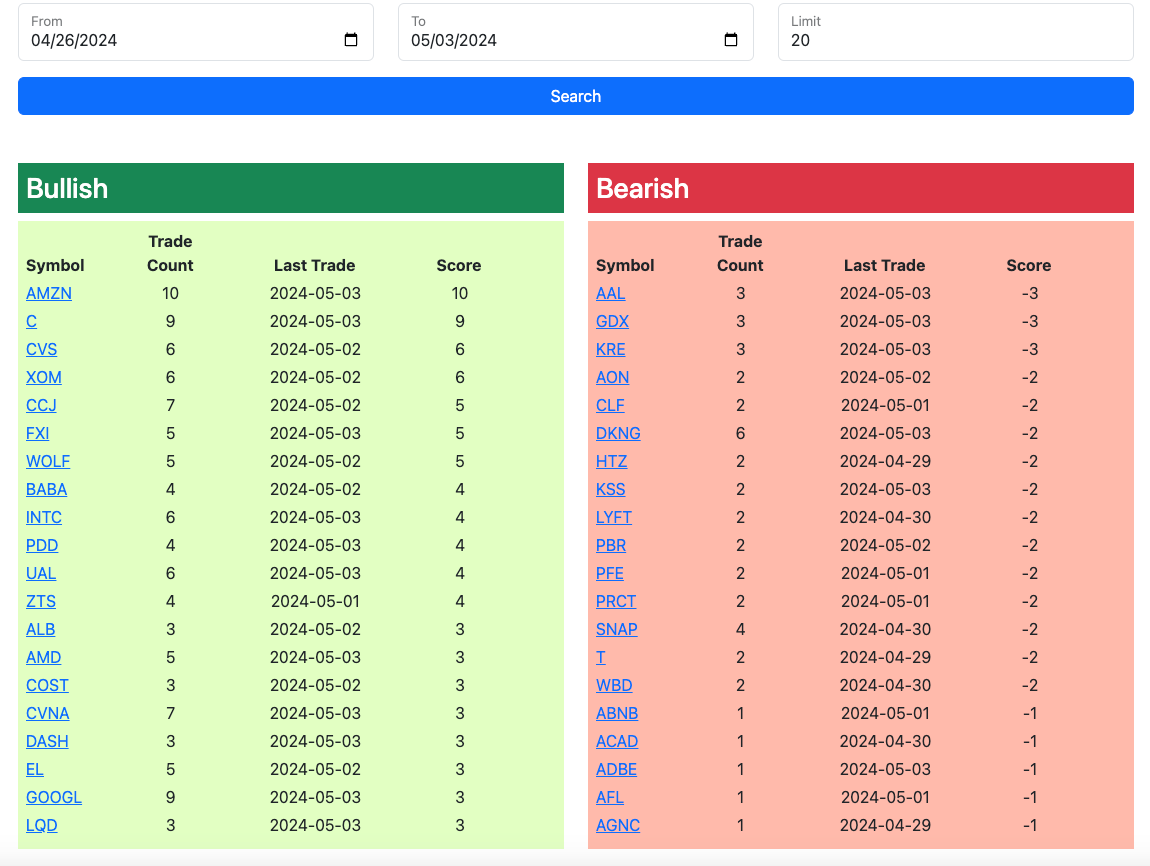Screen dimensions: 1150x866
Task: Open the KSS symbol link
Action: (x=610, y=489)
